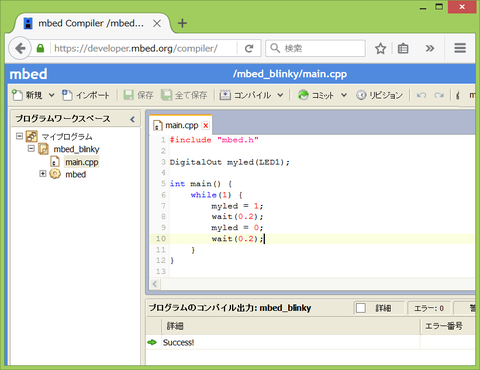Viewport: 480px width, 370px height.
Task: Click the URL address bar
Action: pyautogui.click(x=143, y=49)
